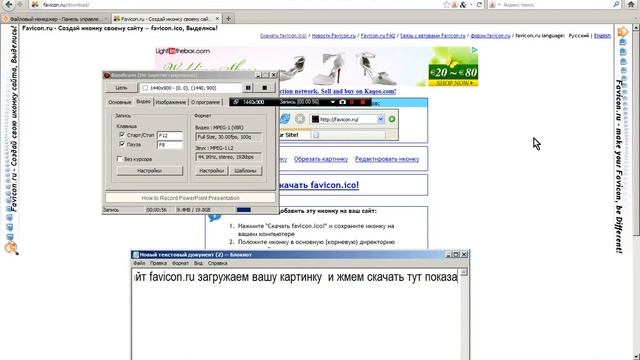This screenshot has height=360, width=640.
Task: Click the ad choices icon on banner
Action: 474,50
